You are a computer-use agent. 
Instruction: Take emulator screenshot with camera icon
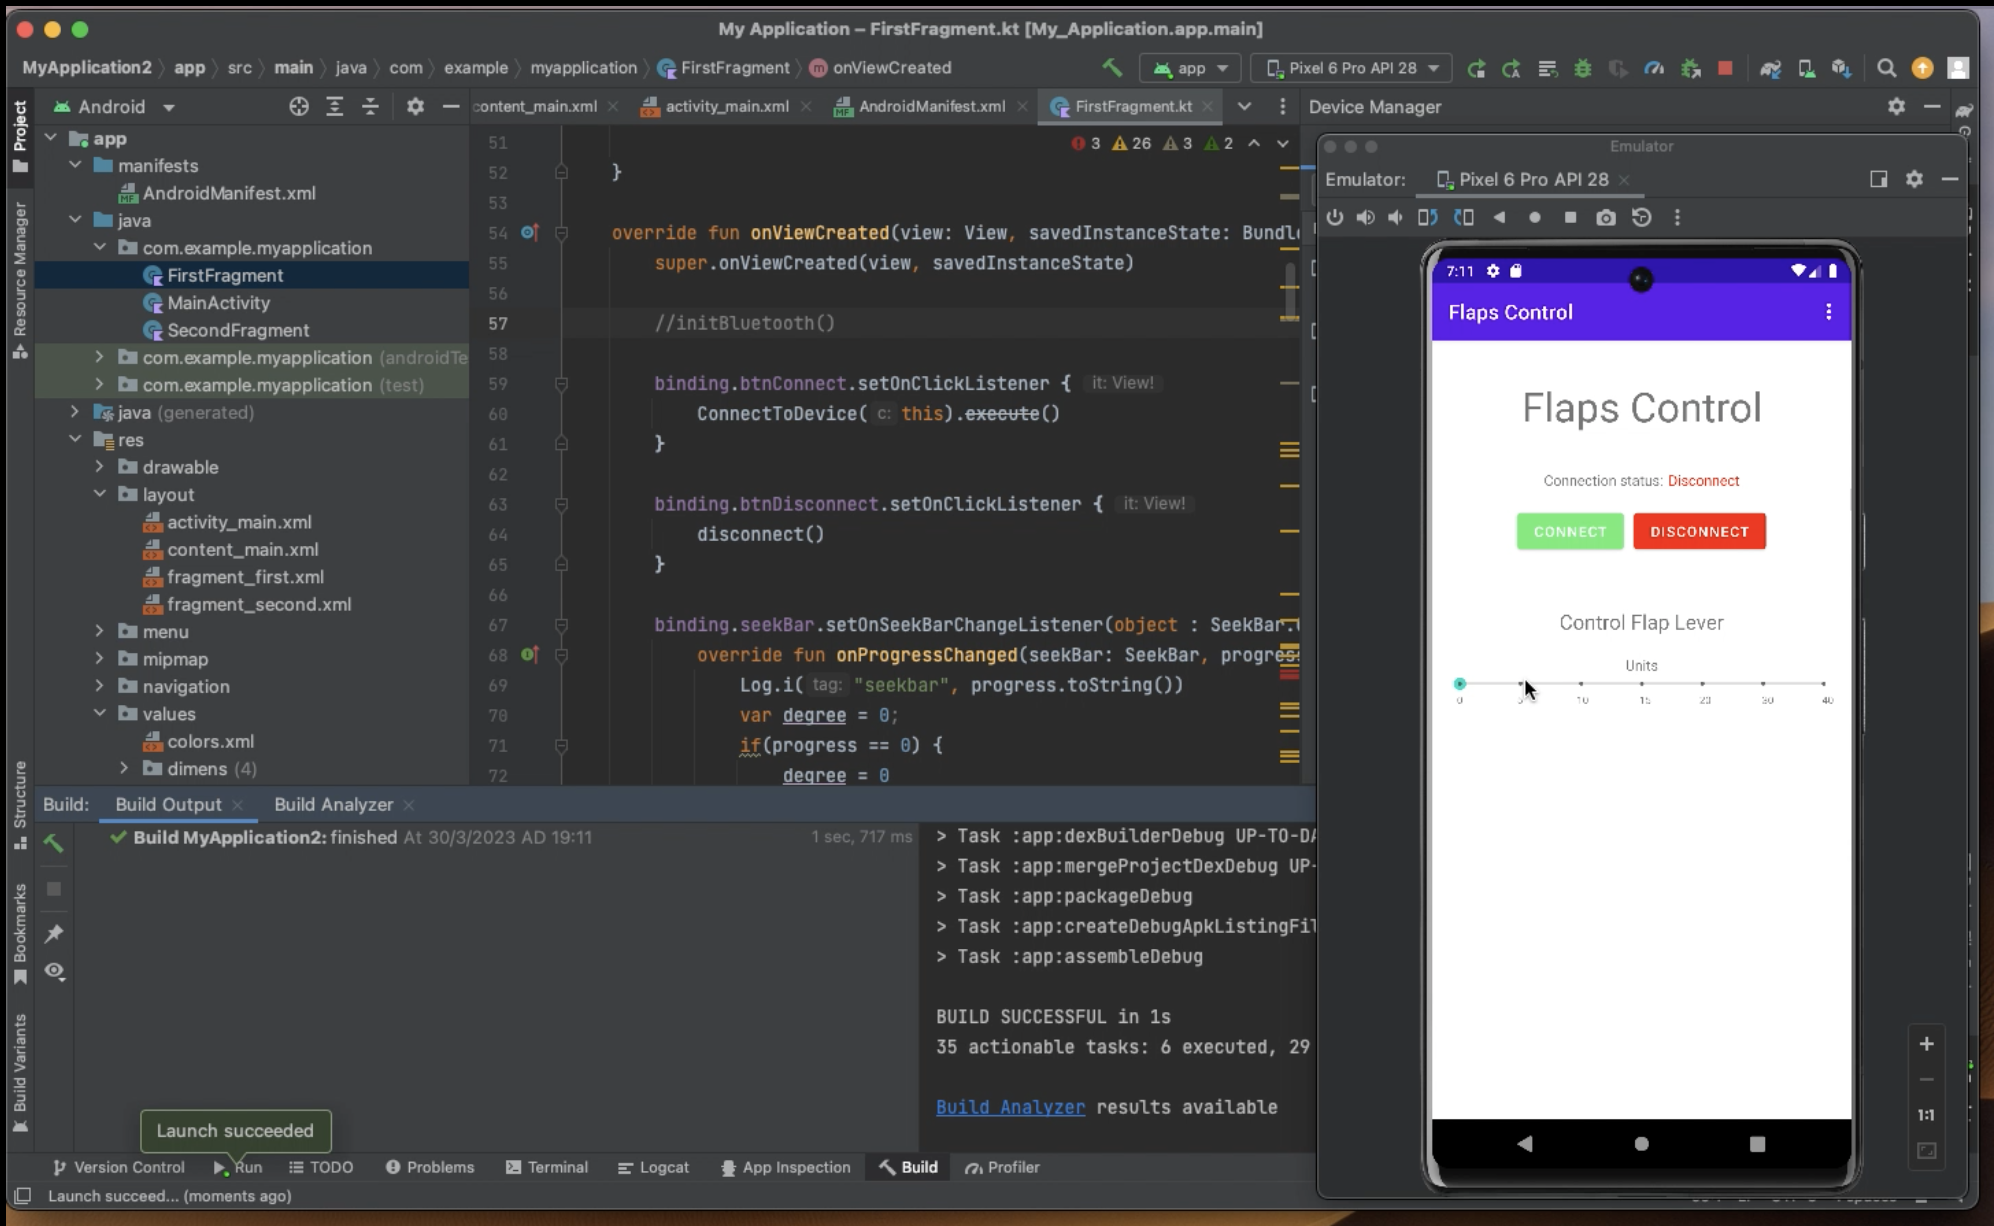tap(1605, 217)
